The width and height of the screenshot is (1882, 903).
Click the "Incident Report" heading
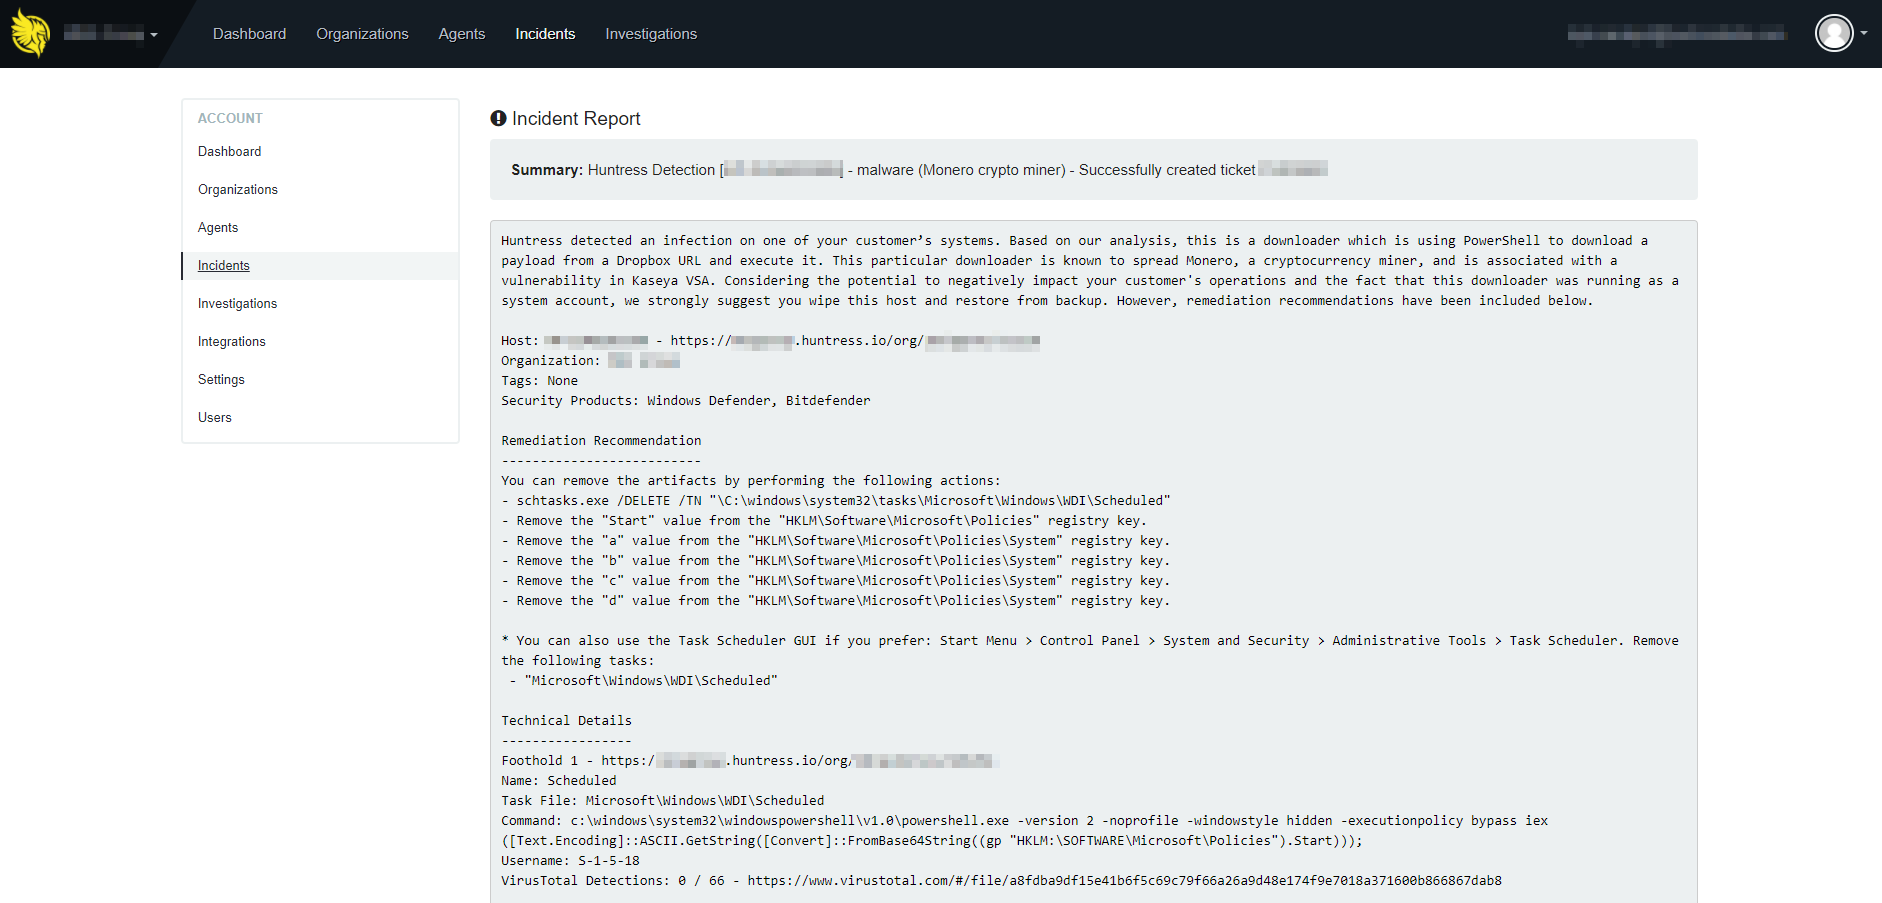click(x=576, y=119)
